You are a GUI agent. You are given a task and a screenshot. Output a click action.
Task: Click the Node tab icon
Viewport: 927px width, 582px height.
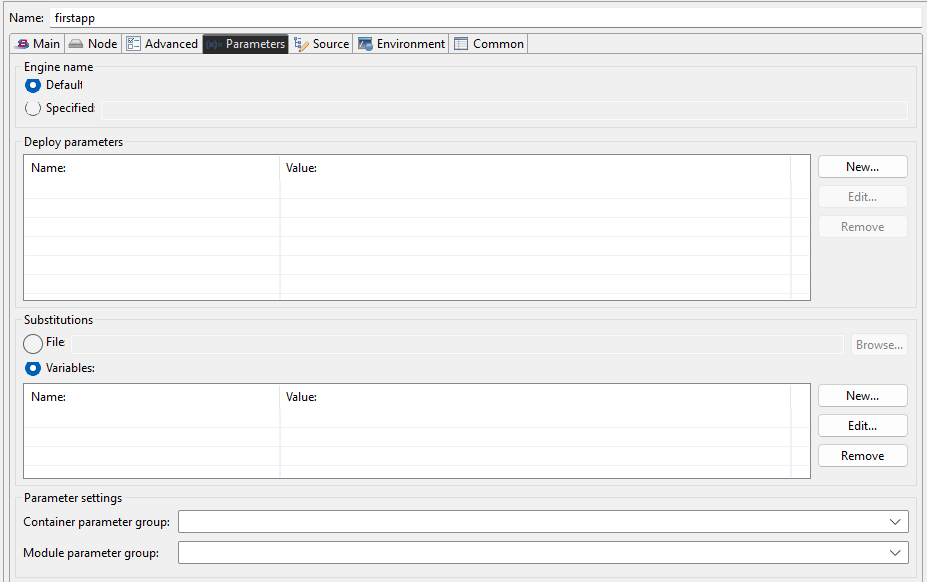click(76, 44)
